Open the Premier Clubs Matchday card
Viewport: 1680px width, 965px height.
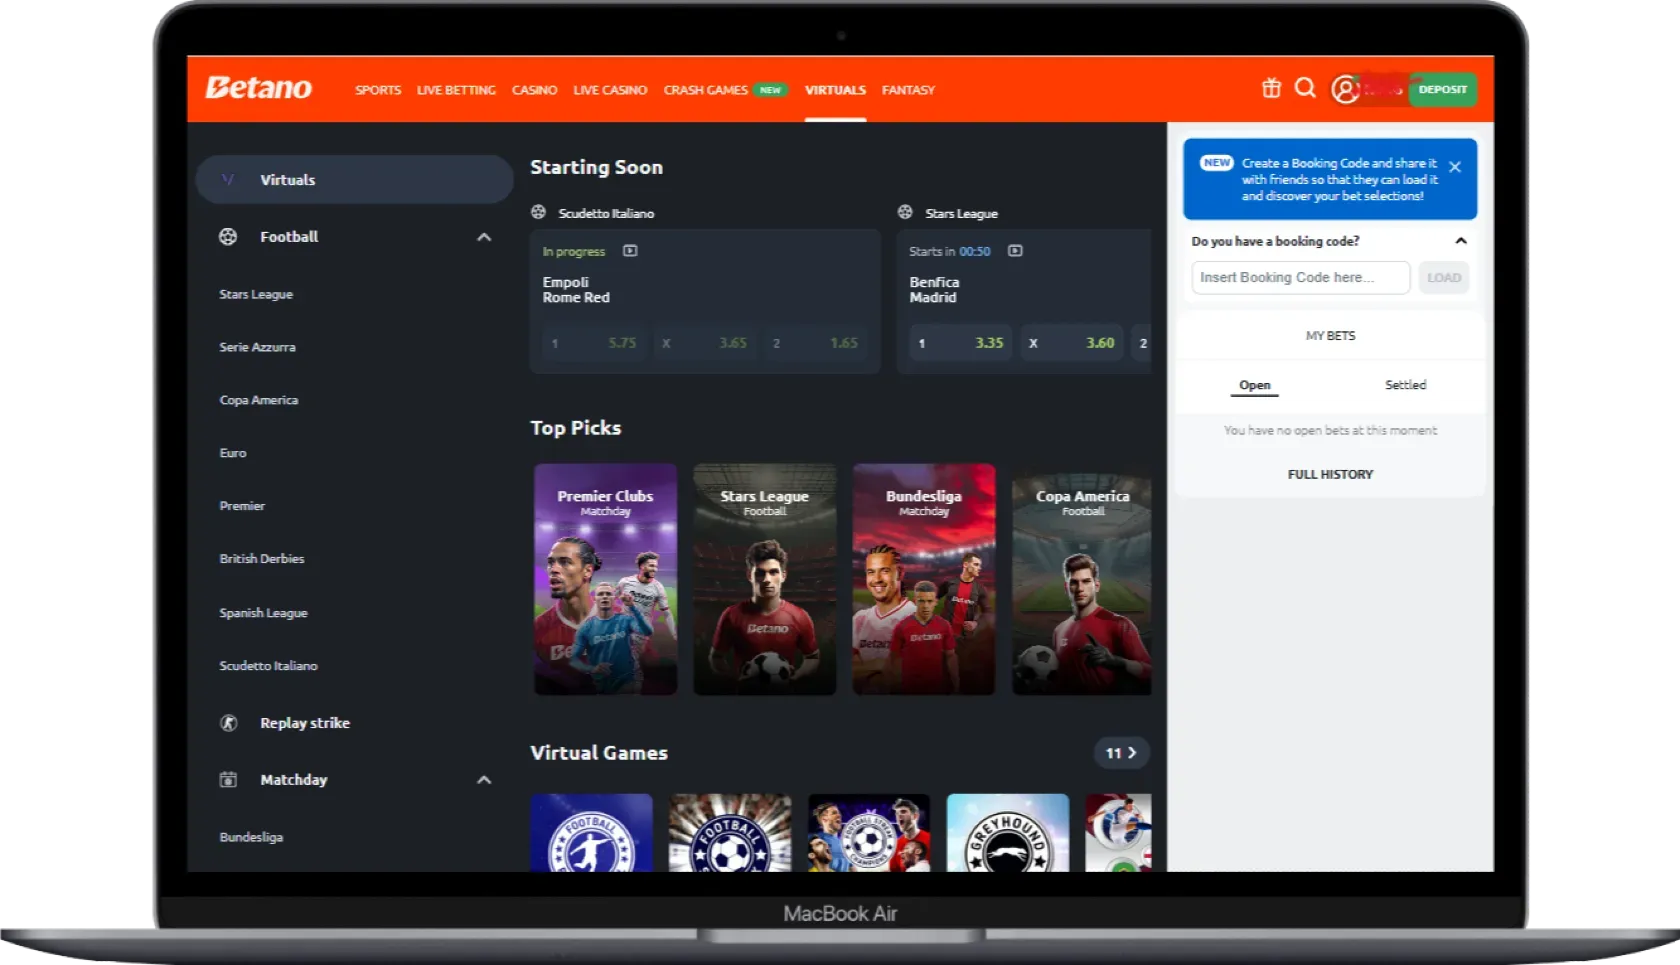tap(605, 579)
